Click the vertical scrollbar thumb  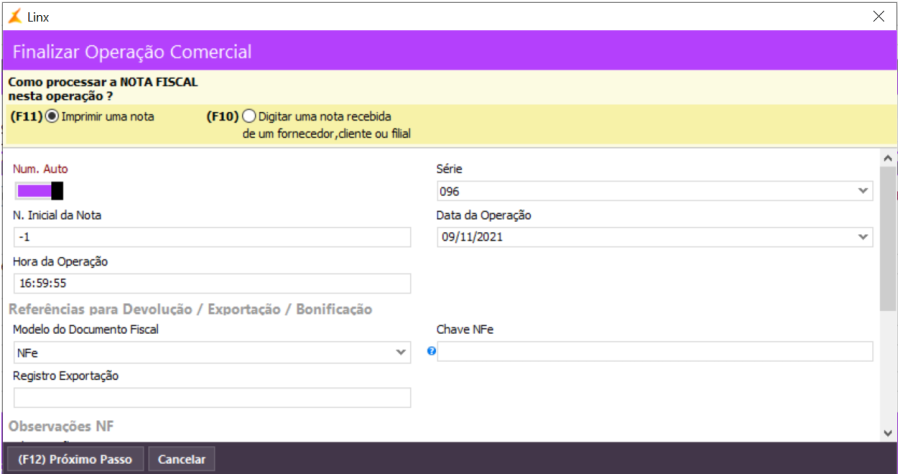coord(888,239)
